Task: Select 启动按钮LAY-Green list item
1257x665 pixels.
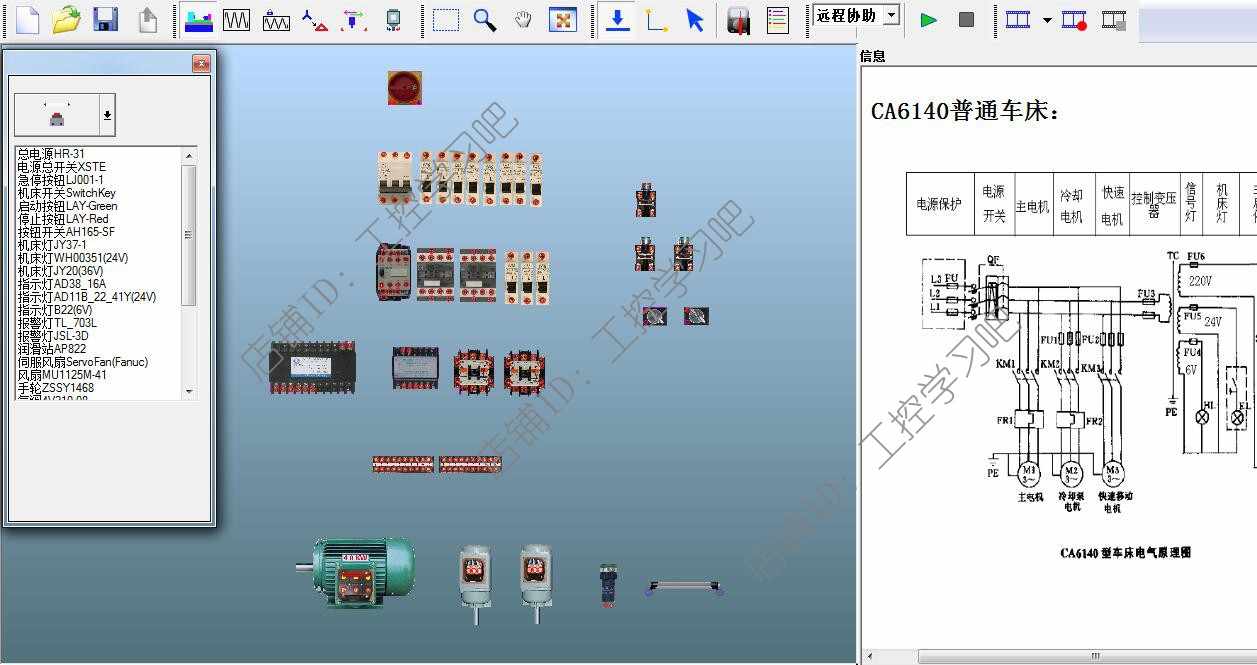Action: (67, 206)
